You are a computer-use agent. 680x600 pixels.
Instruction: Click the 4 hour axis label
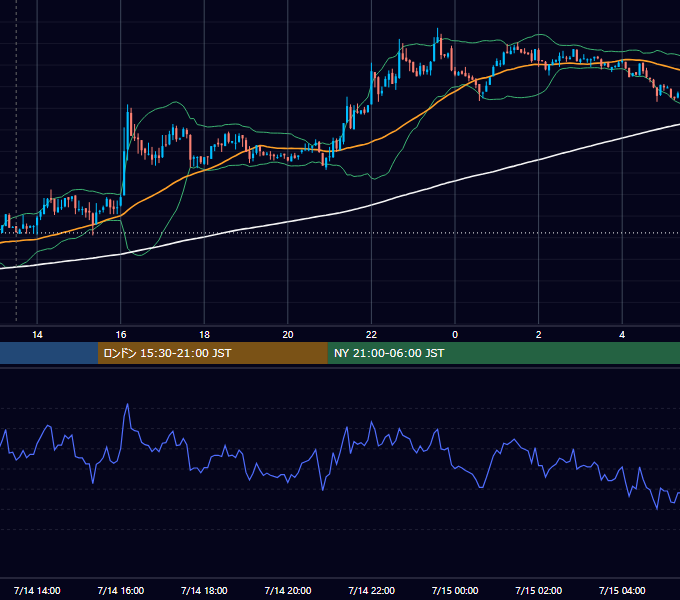pos(622,335)
